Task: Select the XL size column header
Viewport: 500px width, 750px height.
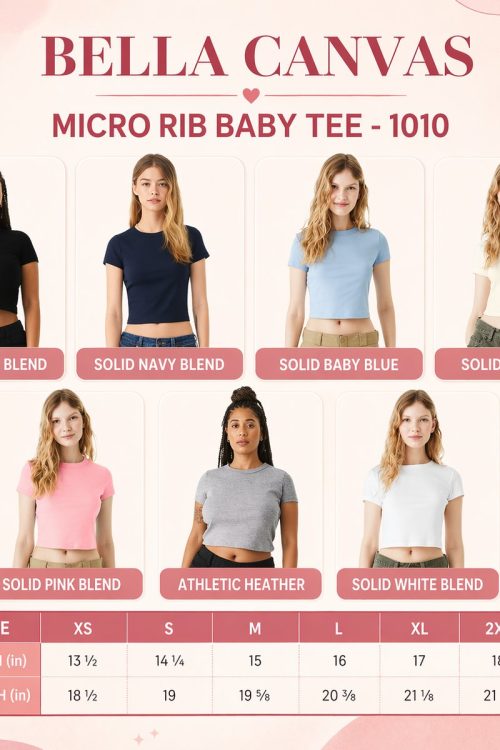Action: coord(420,628)
